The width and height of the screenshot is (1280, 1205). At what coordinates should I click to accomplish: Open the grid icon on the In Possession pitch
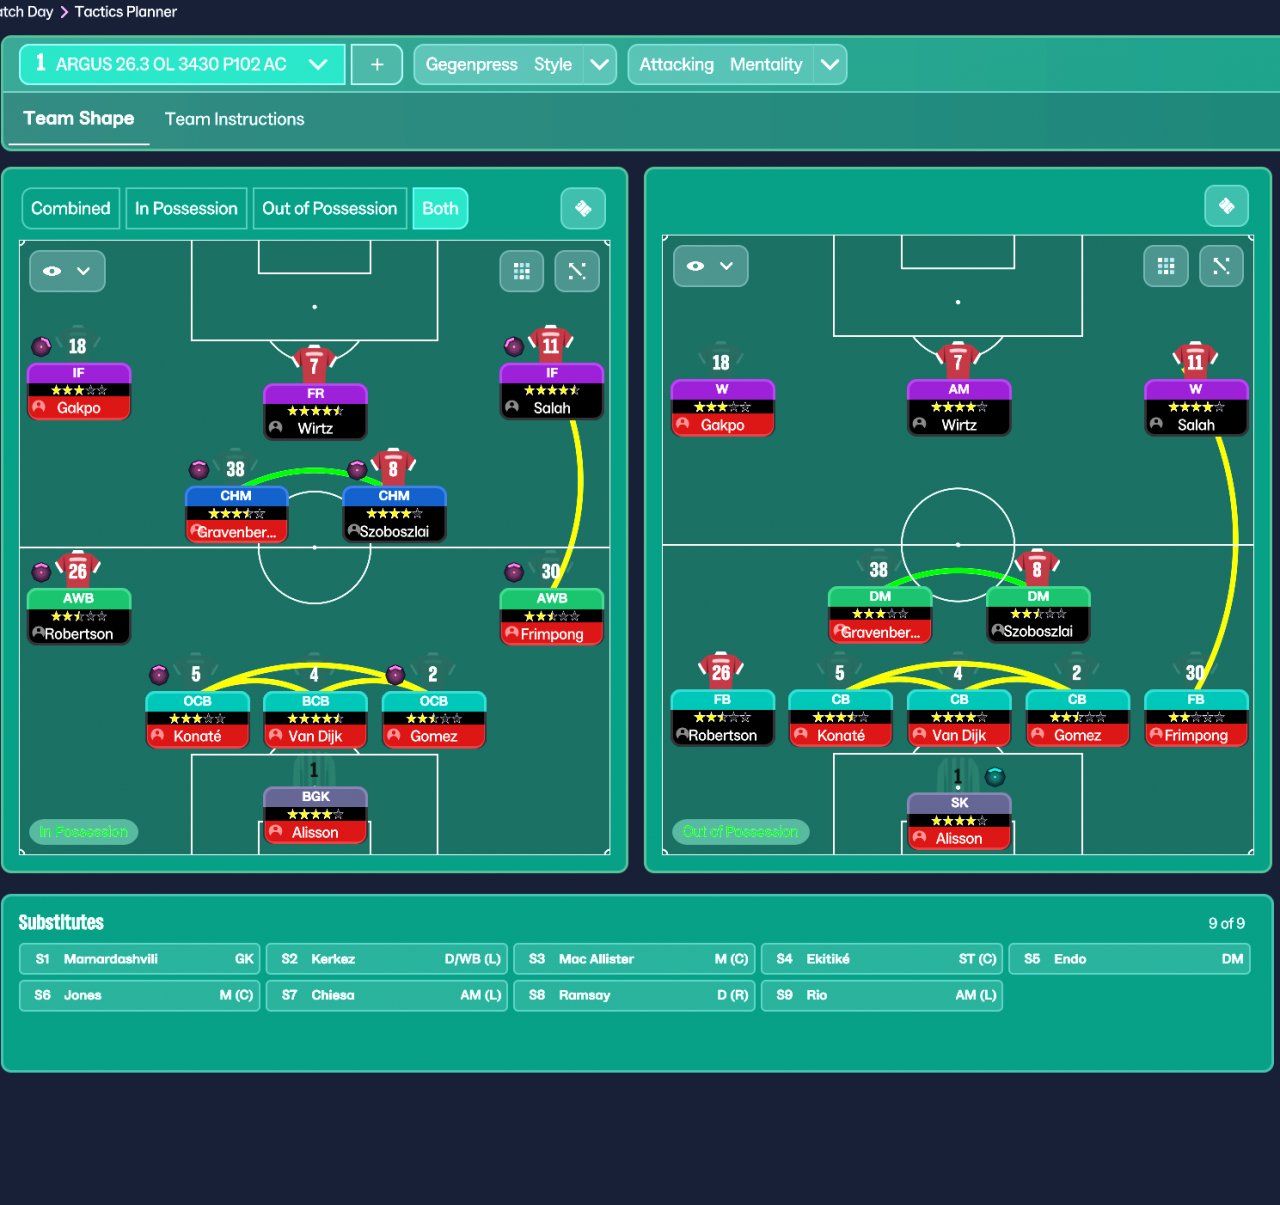[522, 271]
